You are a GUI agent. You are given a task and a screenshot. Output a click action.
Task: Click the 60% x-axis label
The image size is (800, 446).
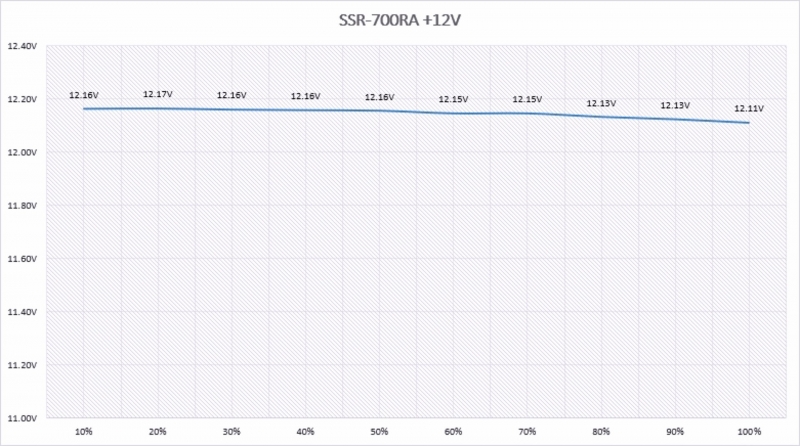pos(453,432)
